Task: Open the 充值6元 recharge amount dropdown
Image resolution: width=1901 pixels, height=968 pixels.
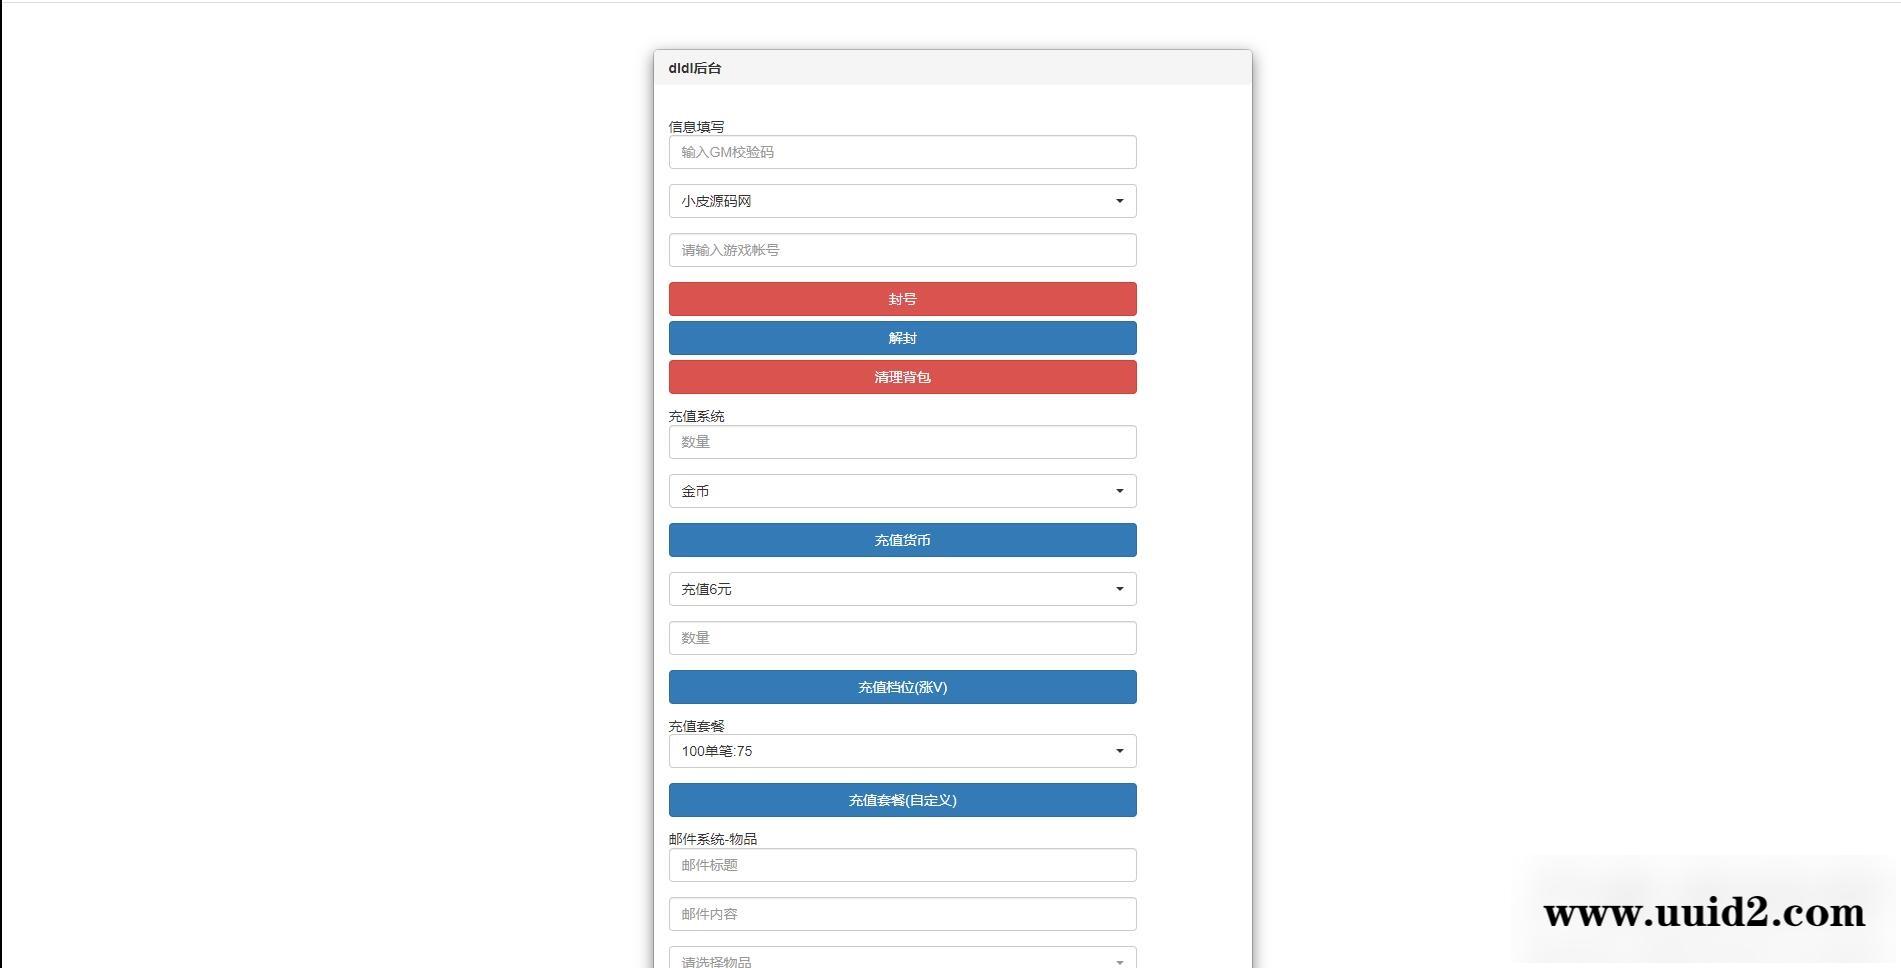Action: [901, 588]
